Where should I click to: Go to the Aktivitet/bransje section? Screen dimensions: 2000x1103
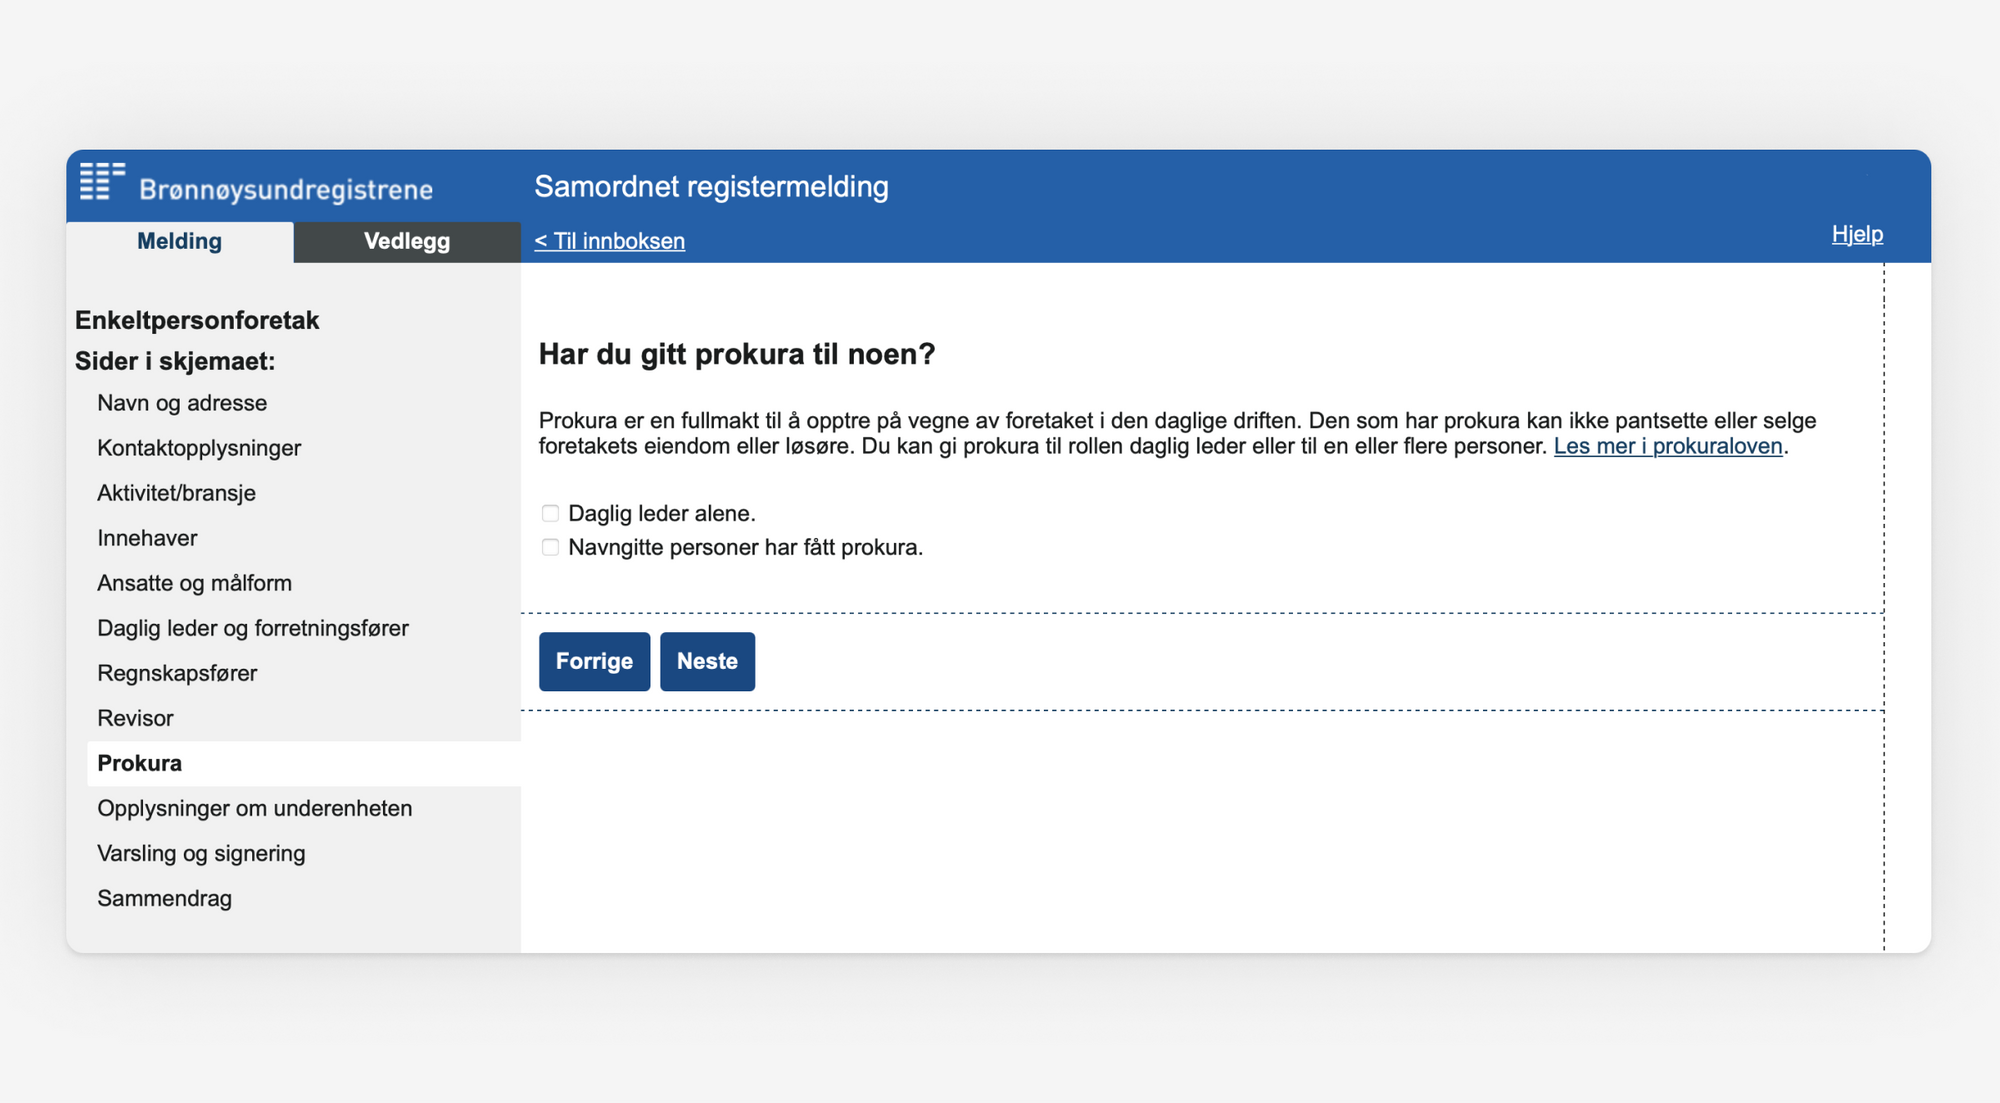click(x=176, y=493)
